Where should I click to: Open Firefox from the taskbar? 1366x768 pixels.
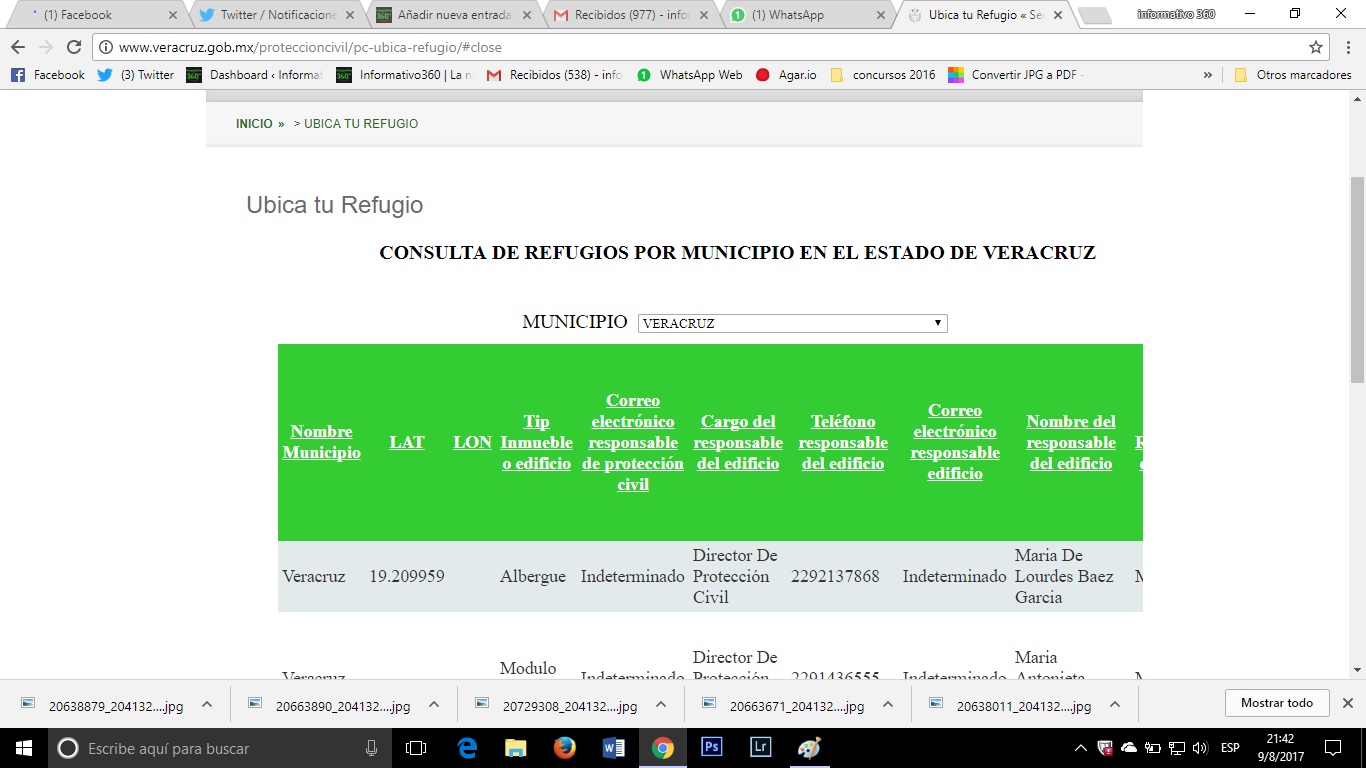pos(564,748)
